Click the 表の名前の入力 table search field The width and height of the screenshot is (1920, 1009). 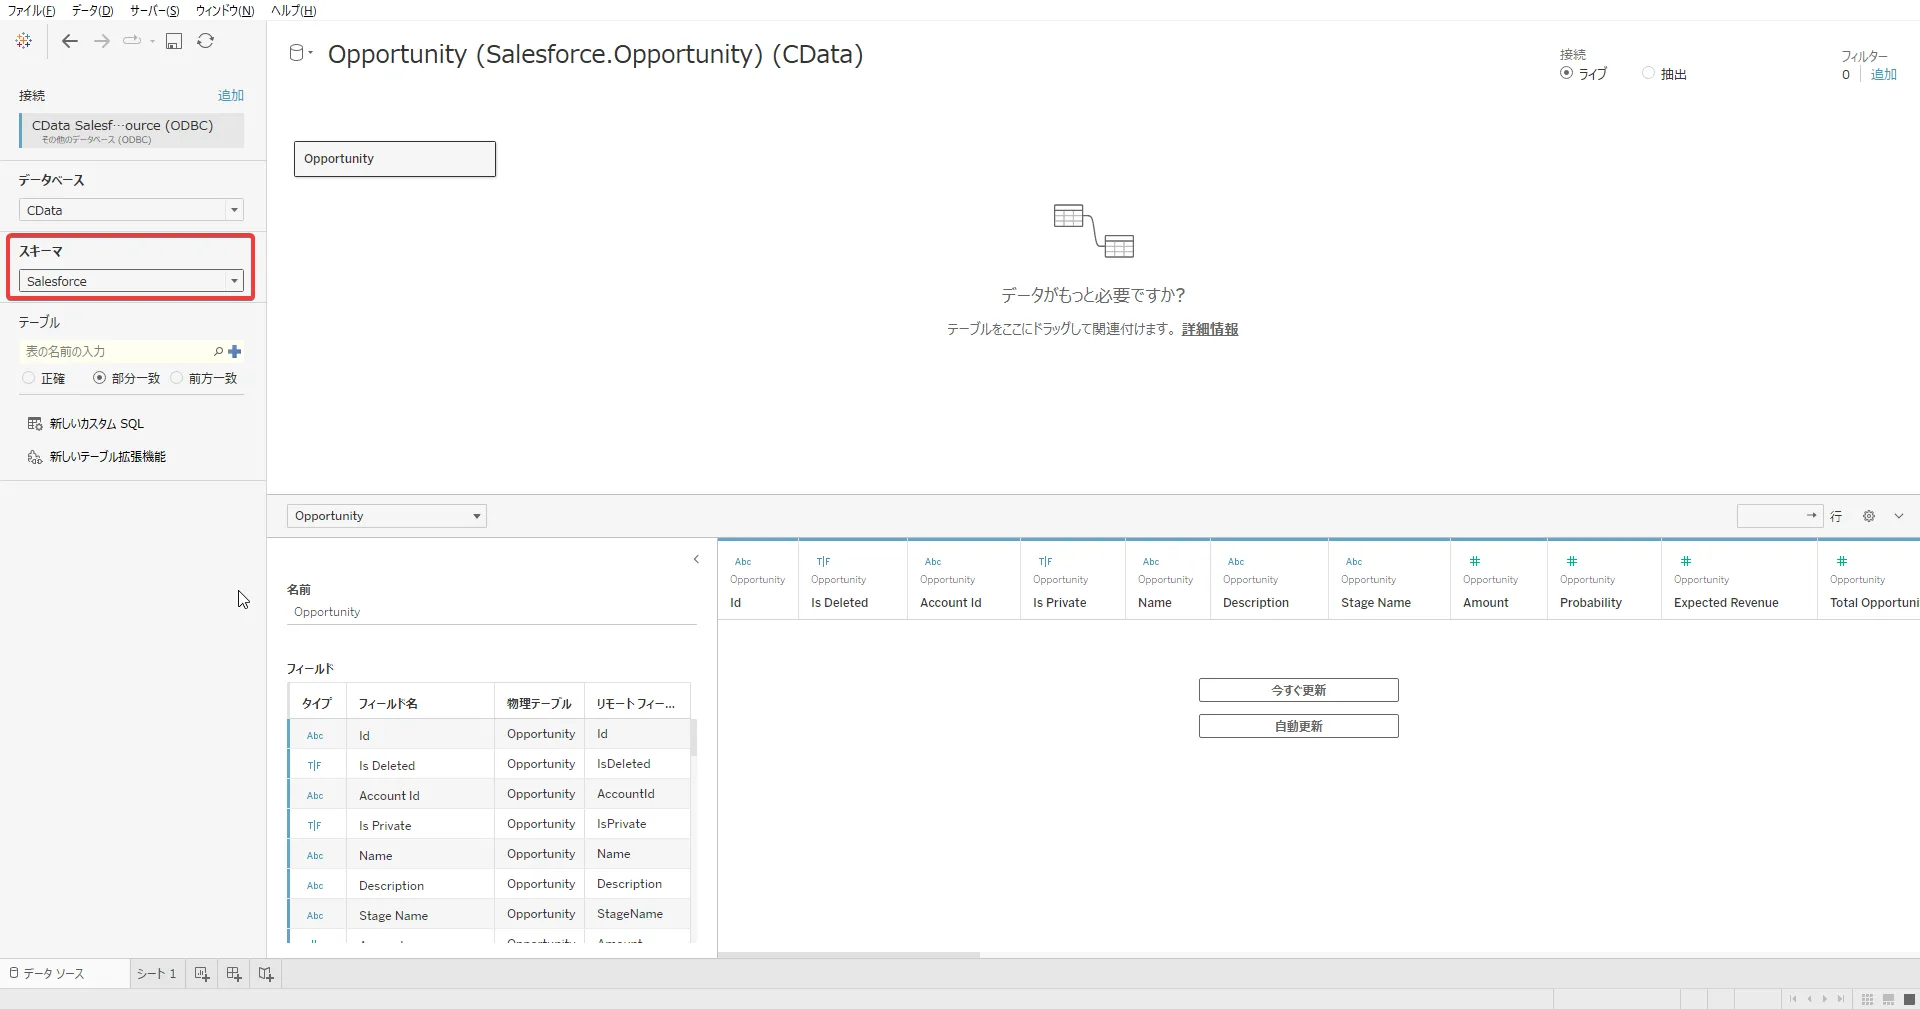tap(110, 351)
